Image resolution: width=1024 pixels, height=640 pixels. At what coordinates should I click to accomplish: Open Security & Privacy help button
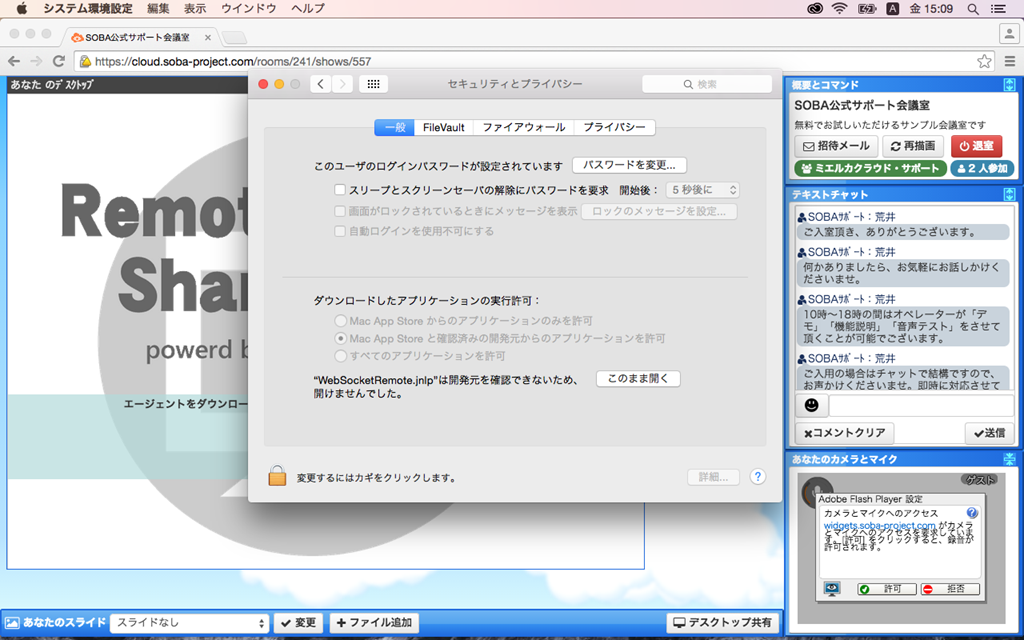coord(758,477)
